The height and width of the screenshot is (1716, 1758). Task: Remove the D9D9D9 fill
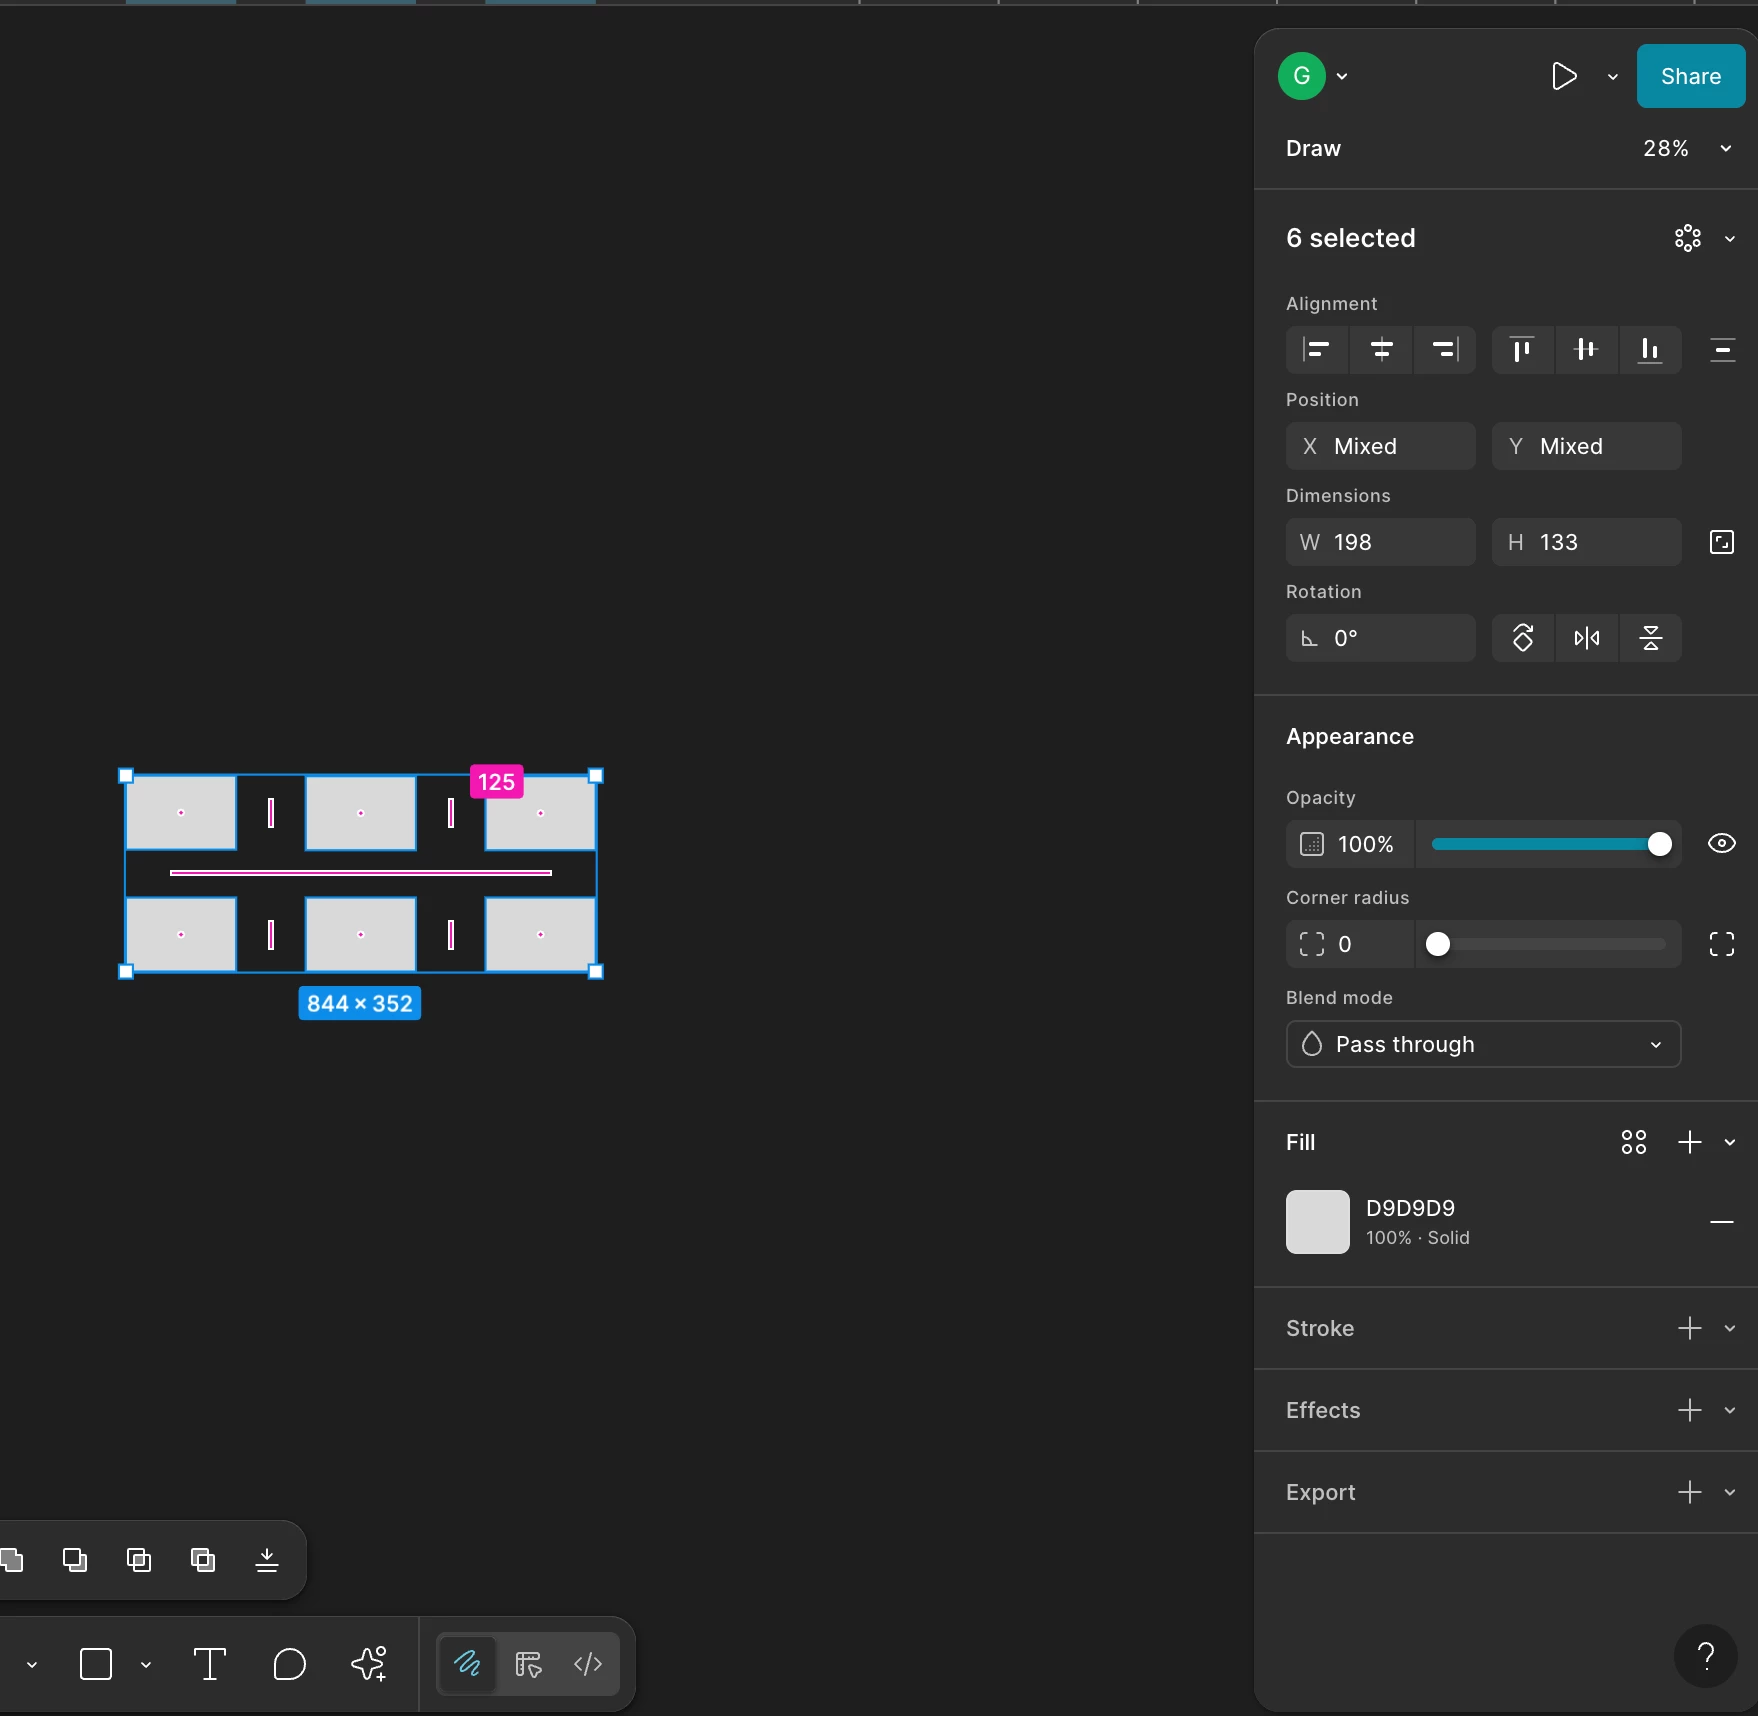tap(1722, 1222)
